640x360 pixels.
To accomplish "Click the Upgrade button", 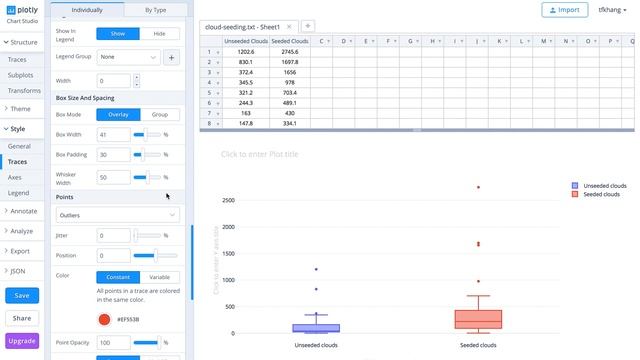I will tap(22, 341).
